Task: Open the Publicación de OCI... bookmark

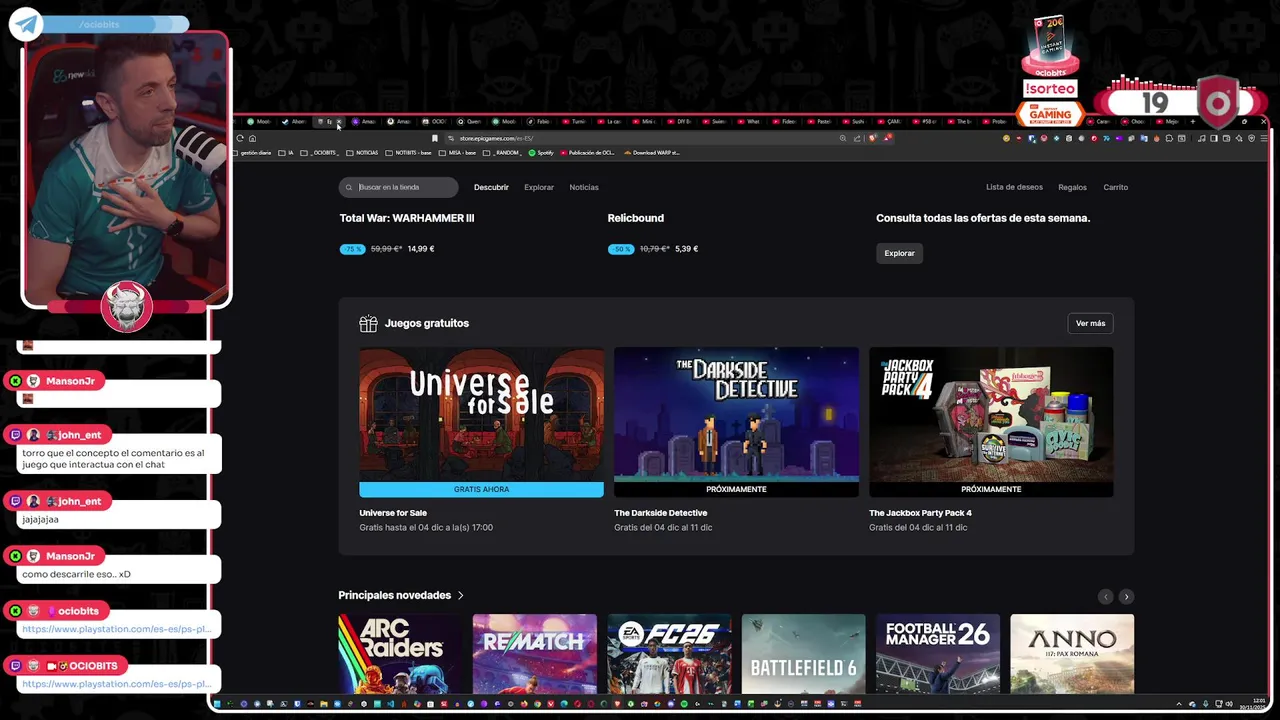Action: pos(588,153)
